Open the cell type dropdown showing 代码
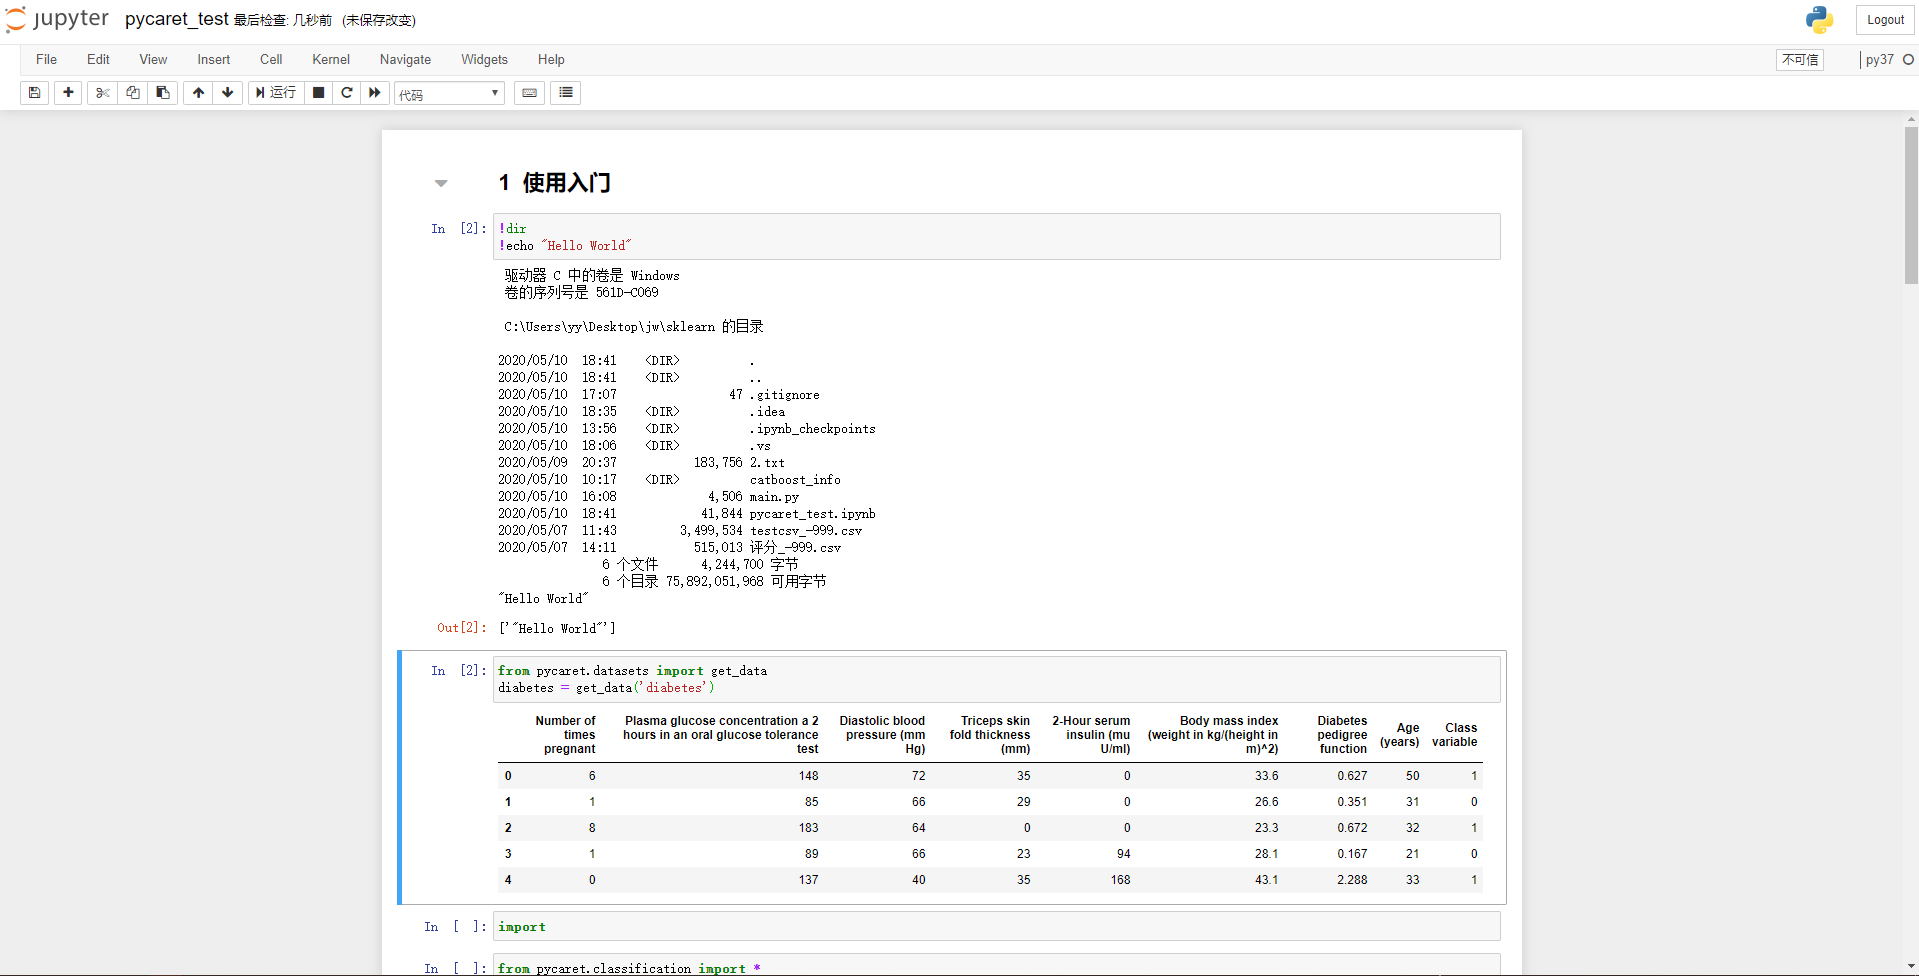The image size is (1919, 976). coord(448,93)
